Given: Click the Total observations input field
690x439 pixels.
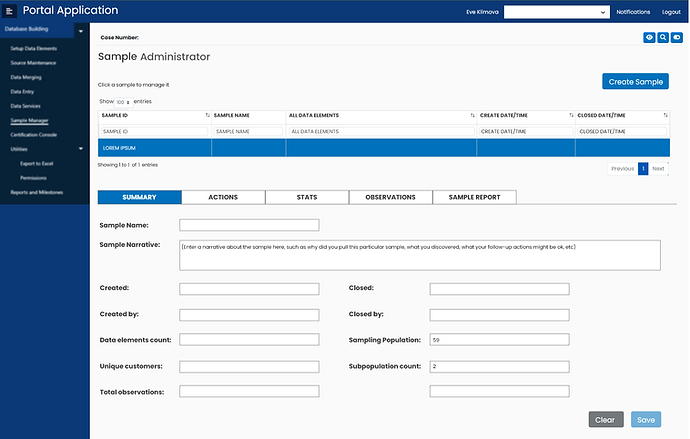Looking at the screenshot, I should [249, 391].
